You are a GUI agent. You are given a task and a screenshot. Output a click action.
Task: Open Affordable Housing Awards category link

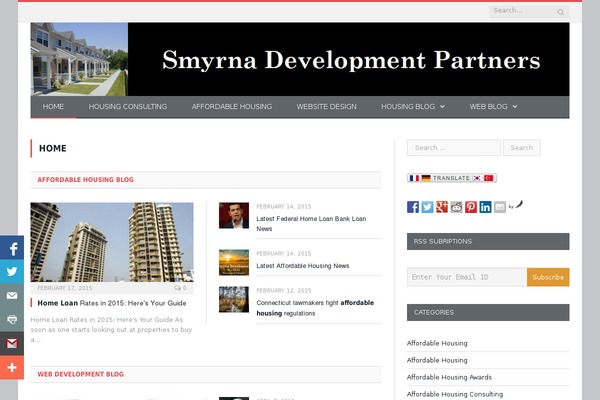click(x=449, y=377)
